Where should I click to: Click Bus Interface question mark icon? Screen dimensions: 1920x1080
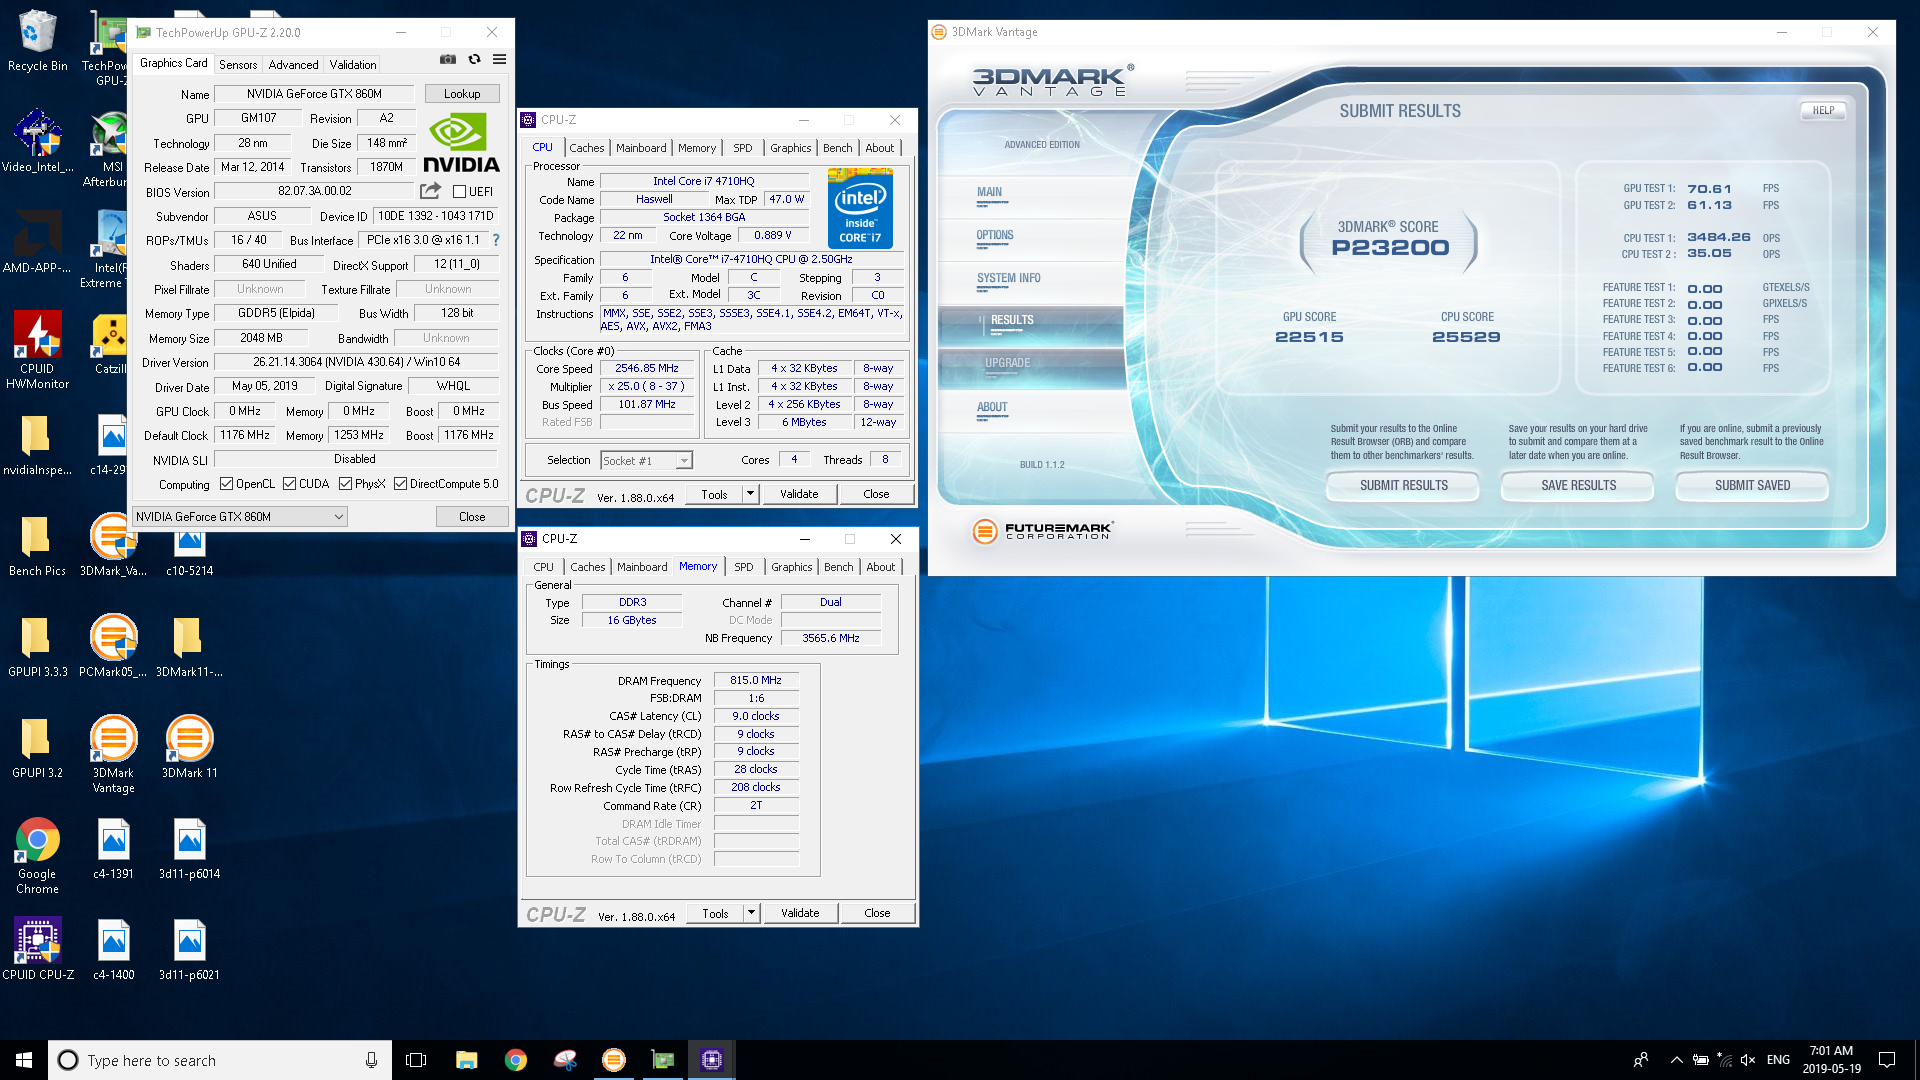point(496,240)
